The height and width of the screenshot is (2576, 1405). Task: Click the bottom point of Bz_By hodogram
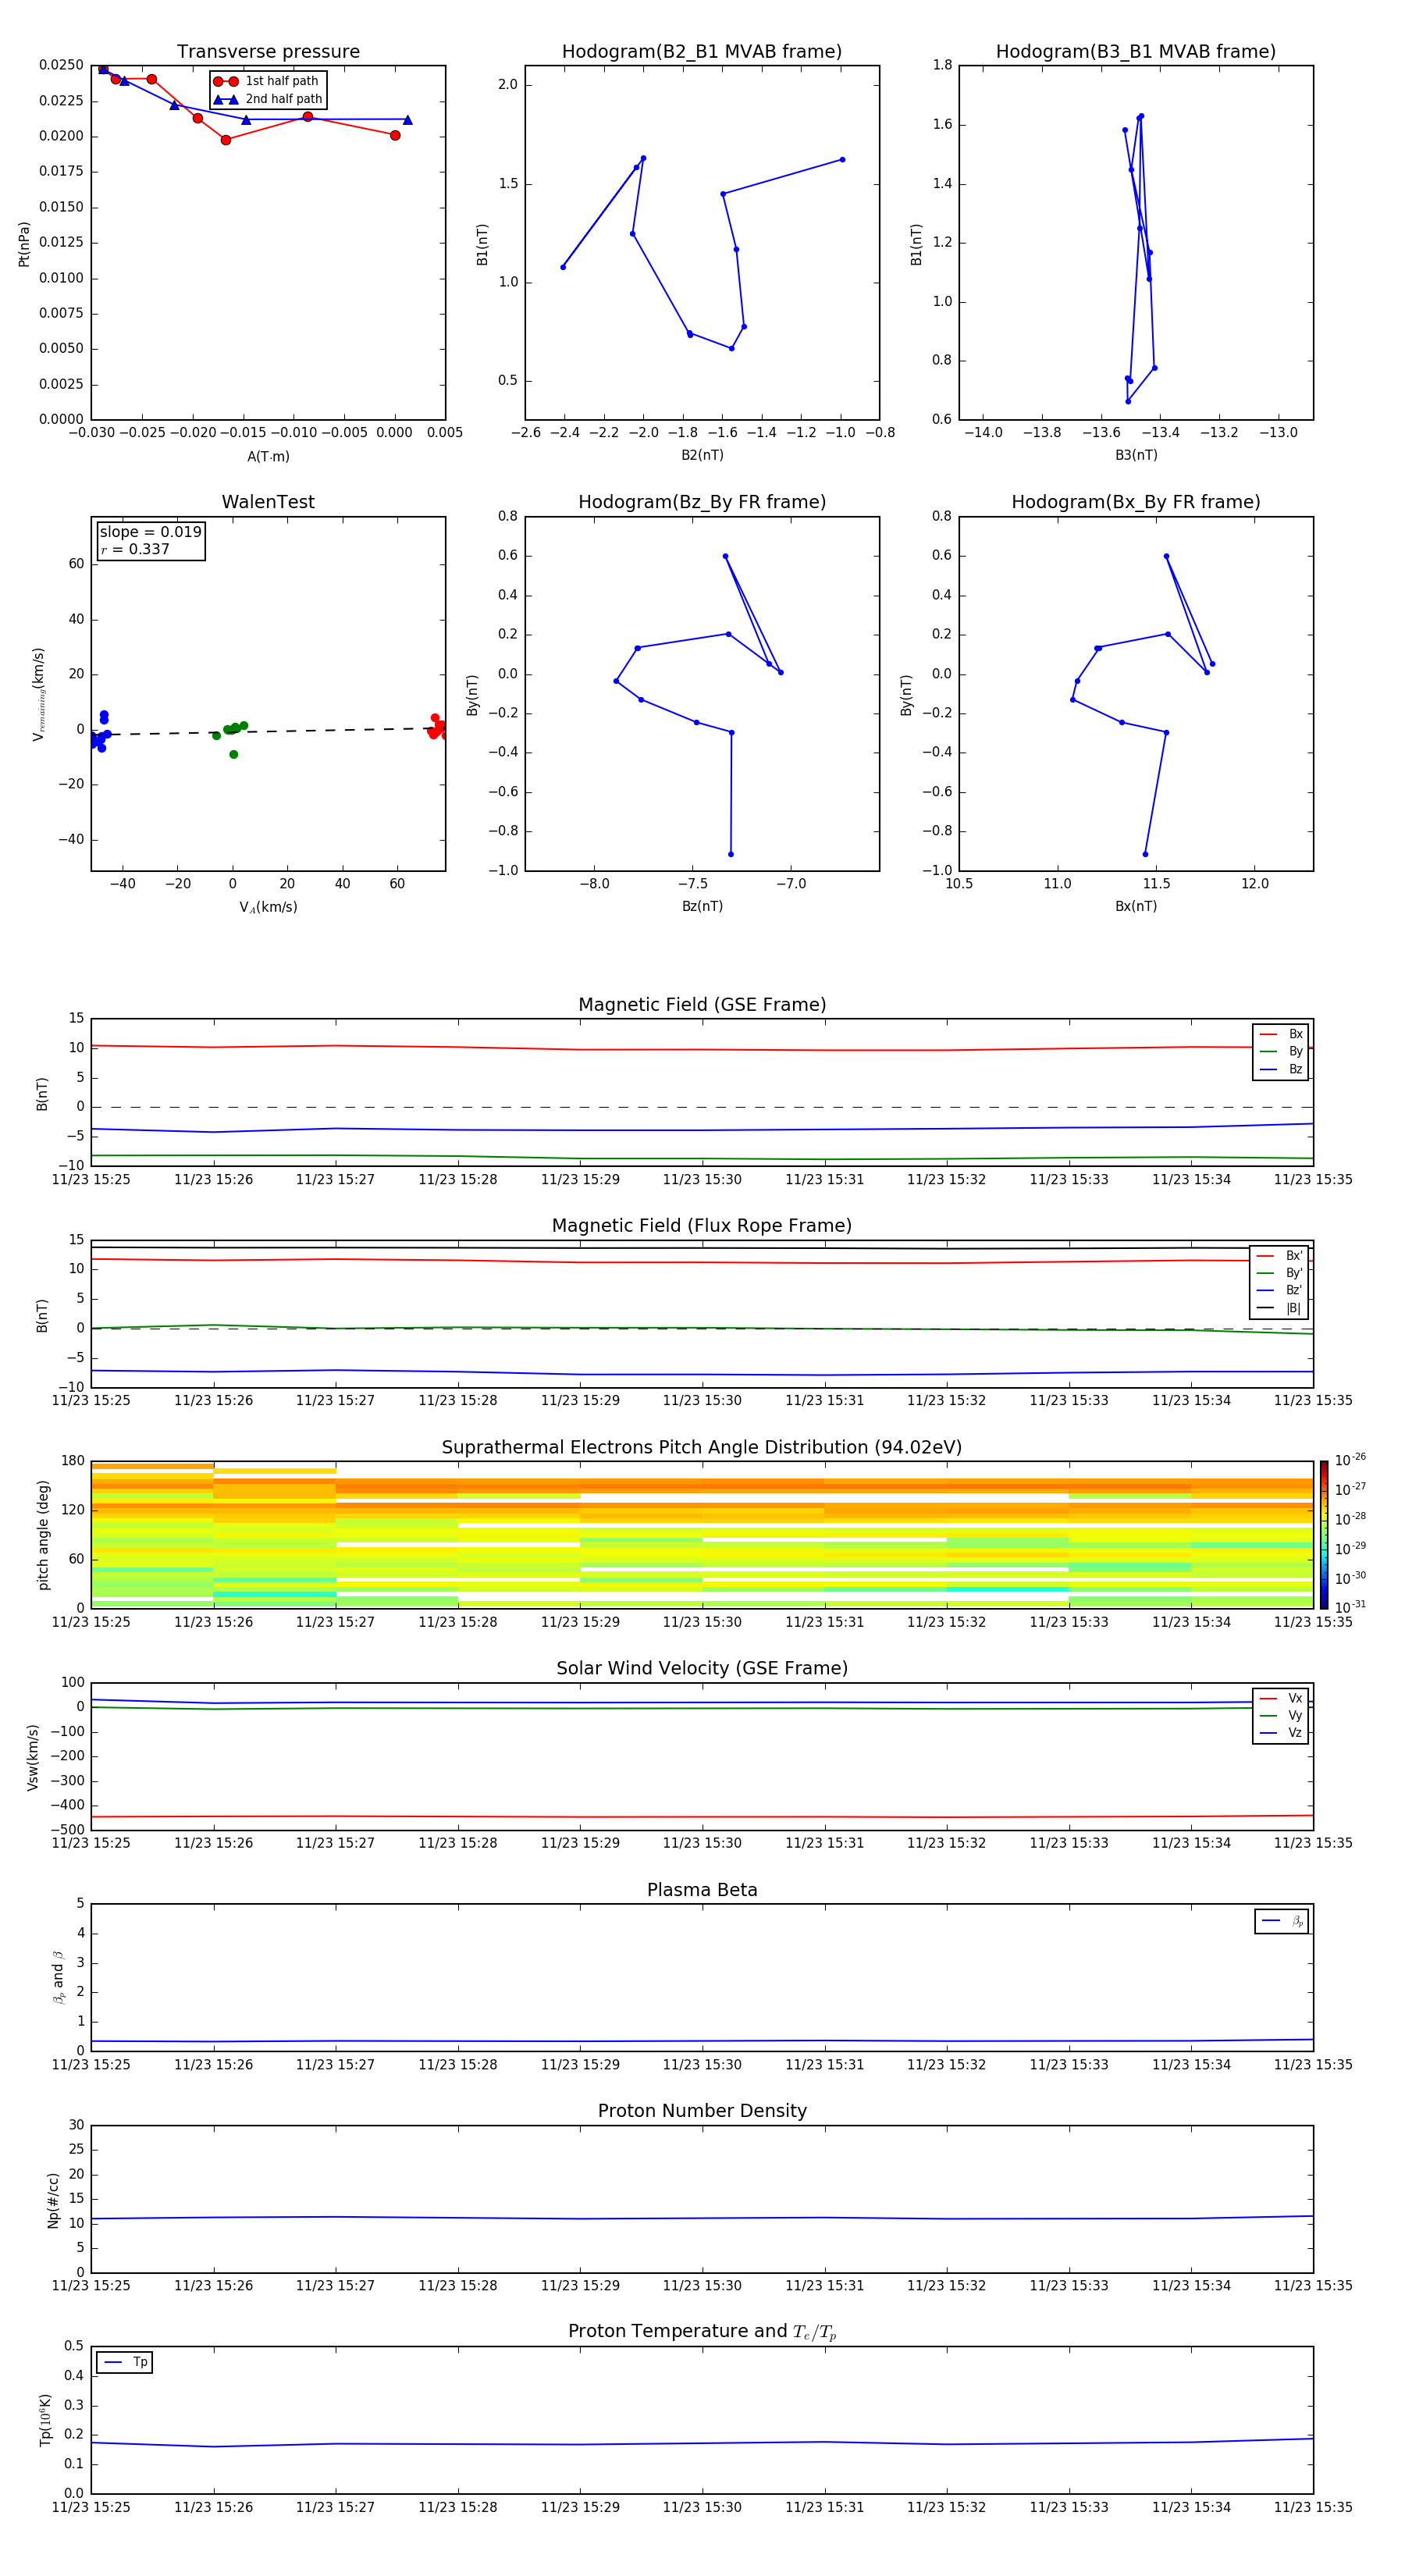[731, 854]
